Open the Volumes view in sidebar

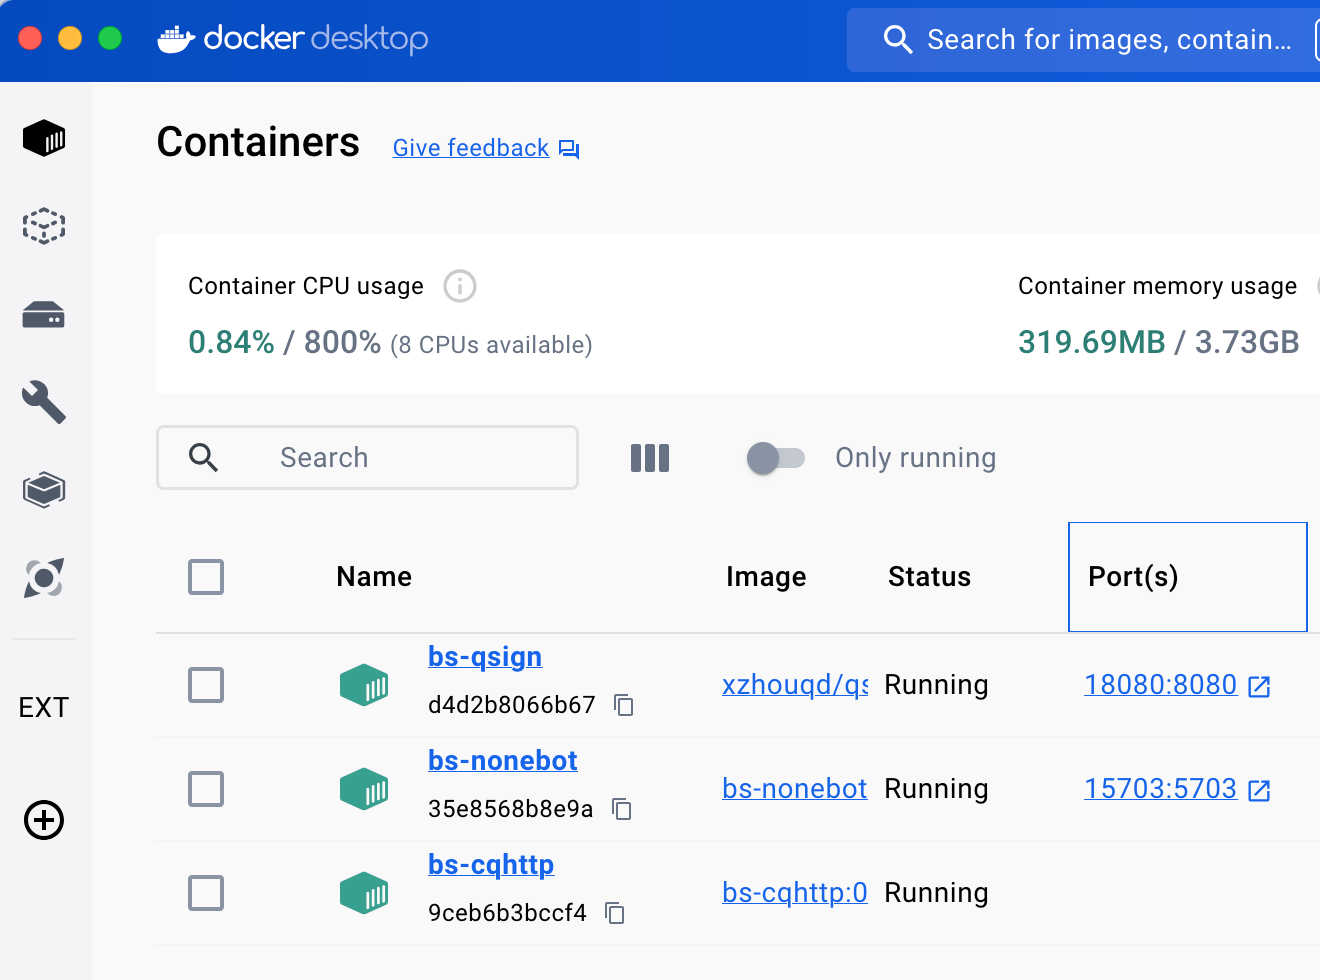(x=44, y=315)
